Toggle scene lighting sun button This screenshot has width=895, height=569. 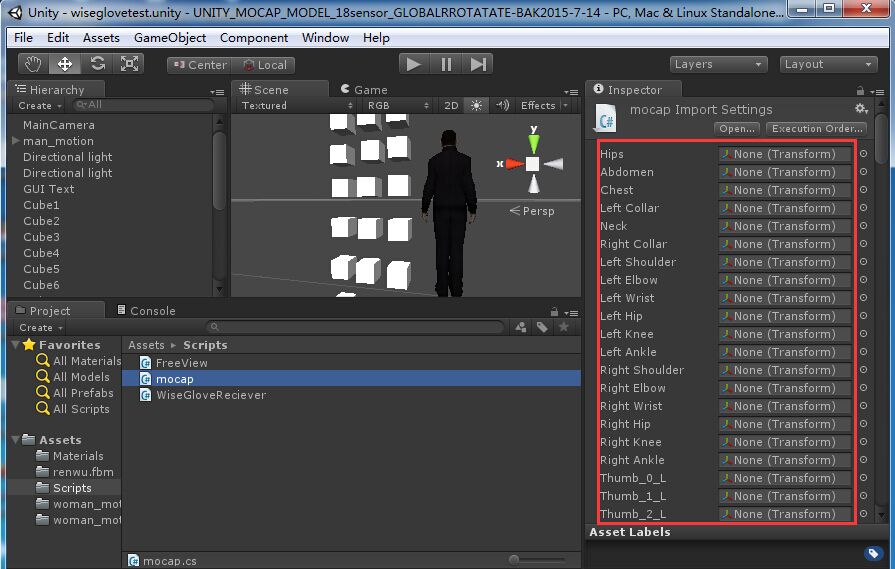click(x=476, y=105)
